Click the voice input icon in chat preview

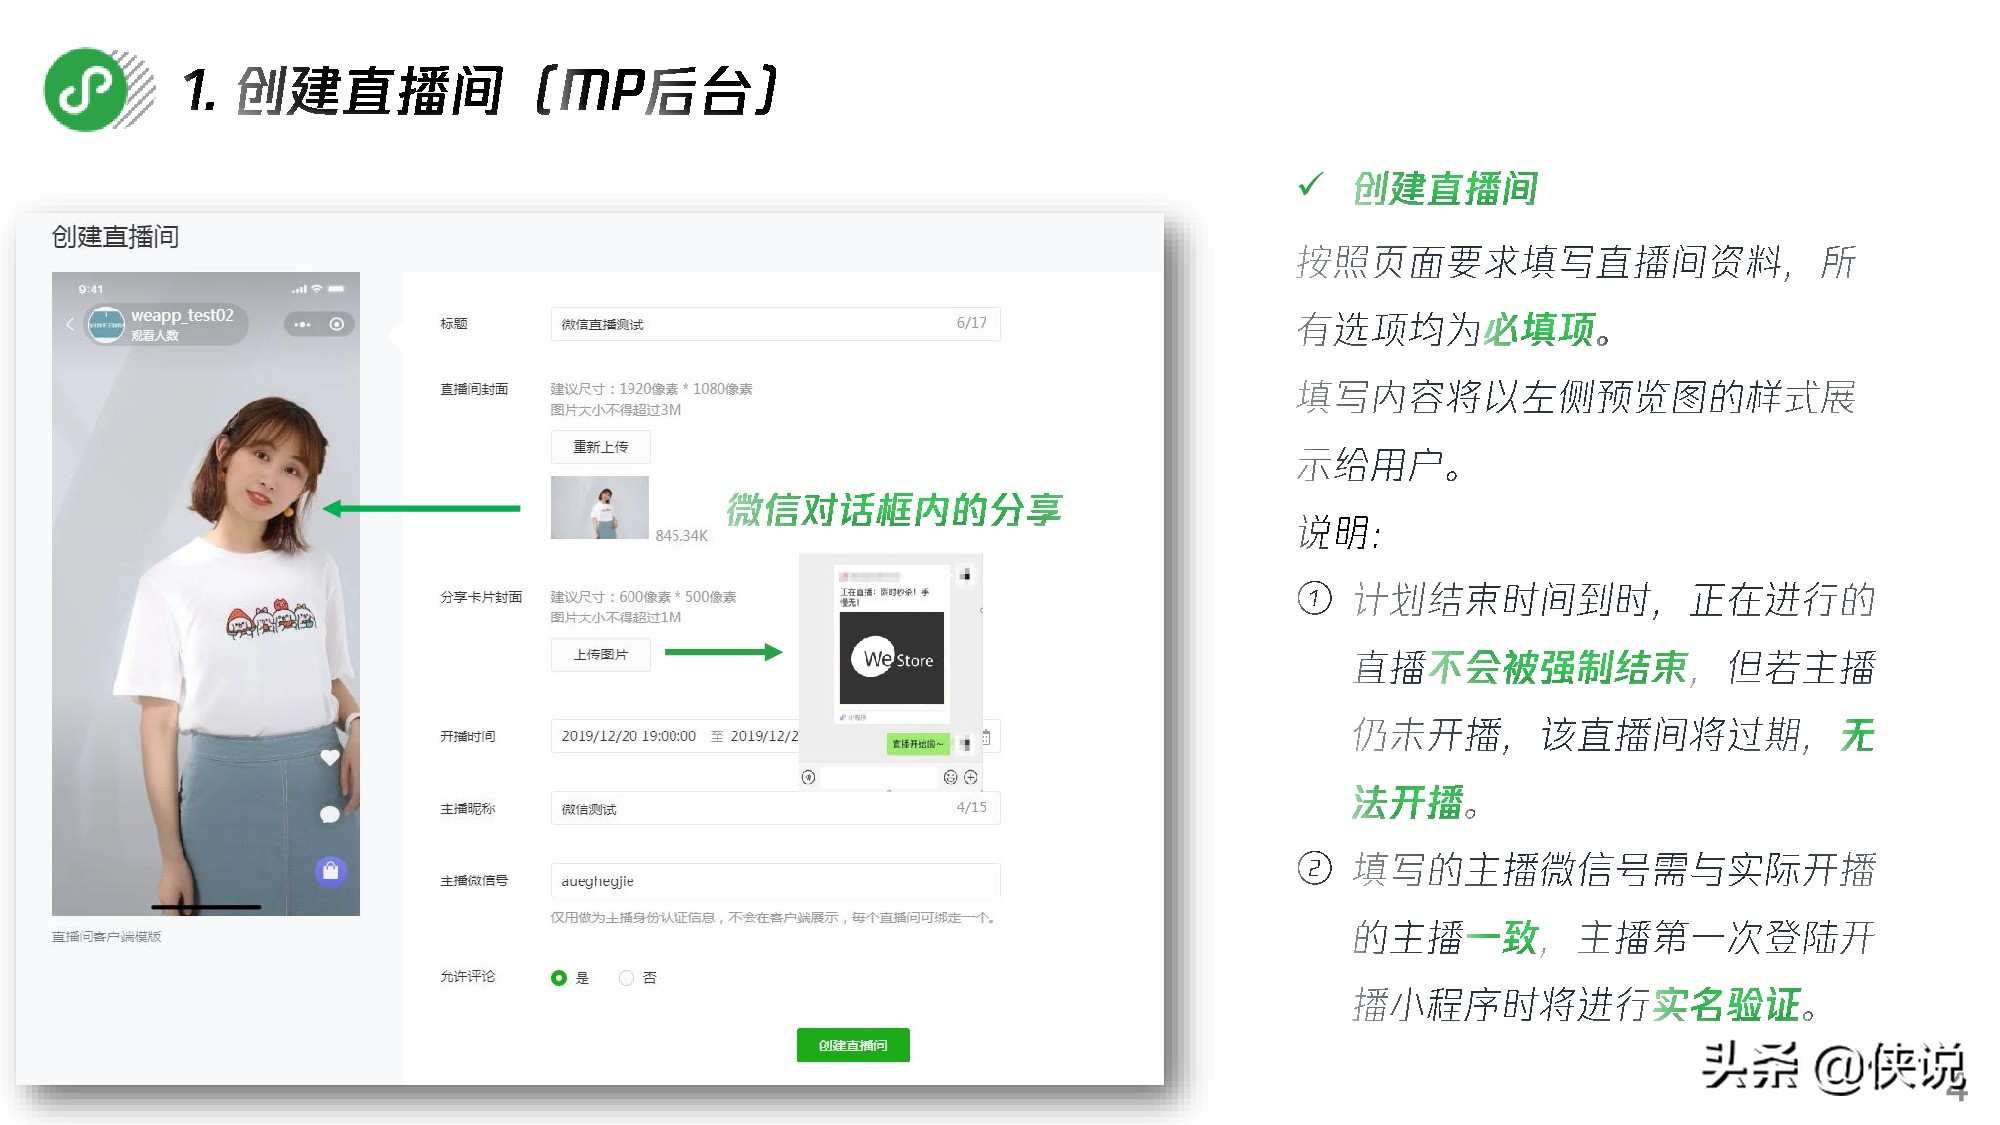(809, 777)
